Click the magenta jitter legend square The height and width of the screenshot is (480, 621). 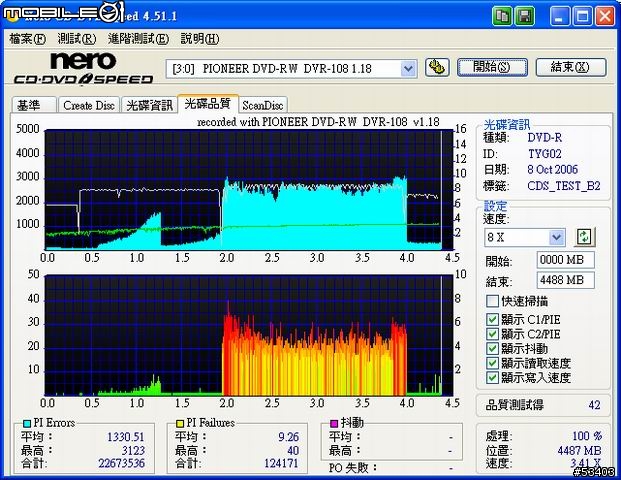334,424
